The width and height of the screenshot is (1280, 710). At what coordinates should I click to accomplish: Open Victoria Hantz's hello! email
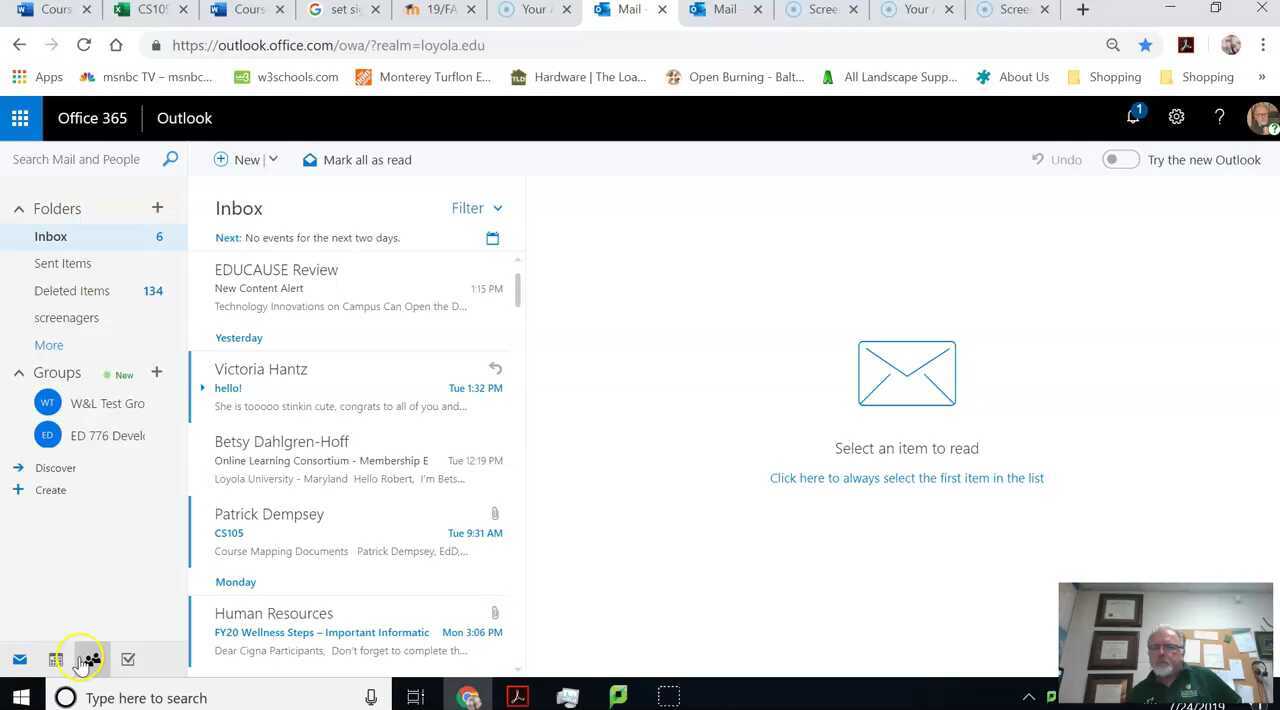pyautogui.click(x=350, y=387)
